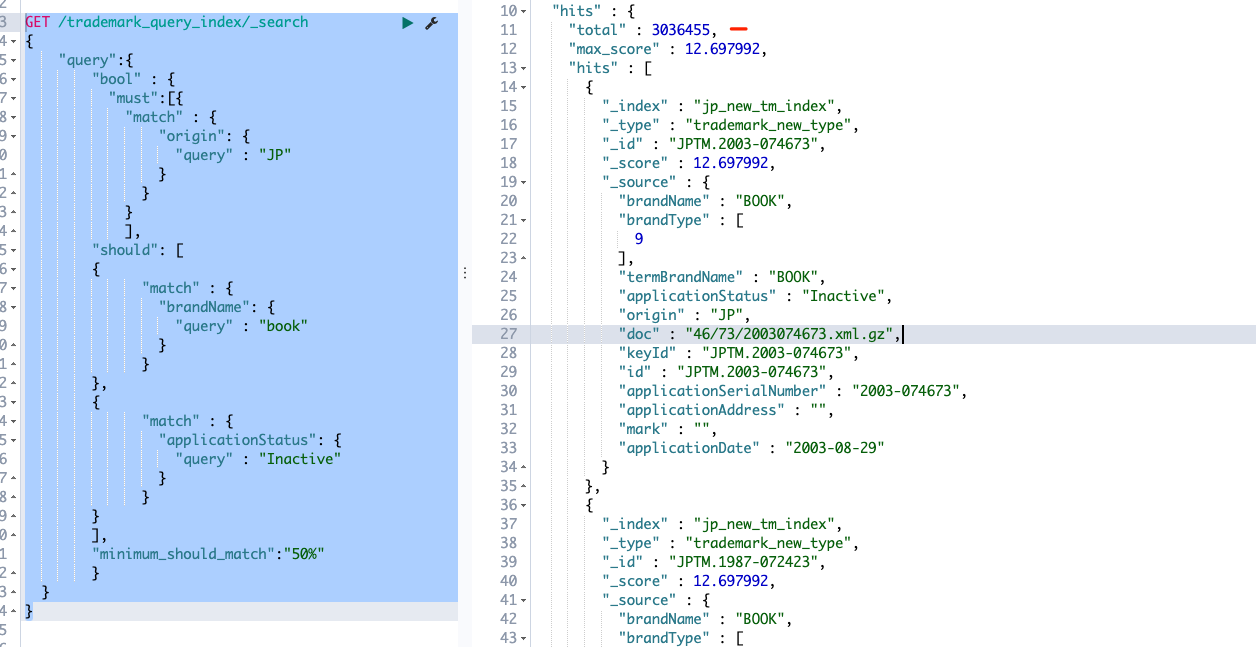The image size is (1256, 647).
Task: Click the splitter bar between the two editors
Action: point(464,270)
